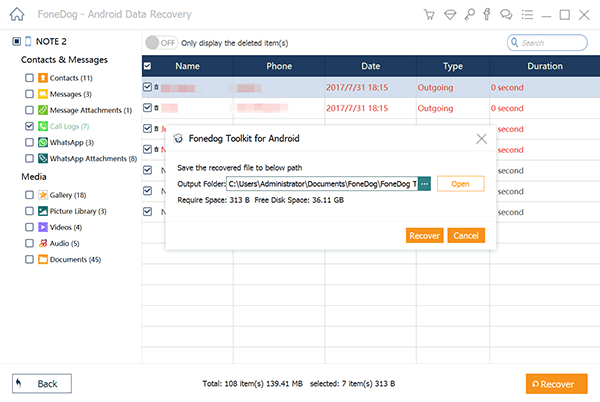Click the NOTE 2 phone device icon
600x402 pixels.
click(x=28, y=41)
